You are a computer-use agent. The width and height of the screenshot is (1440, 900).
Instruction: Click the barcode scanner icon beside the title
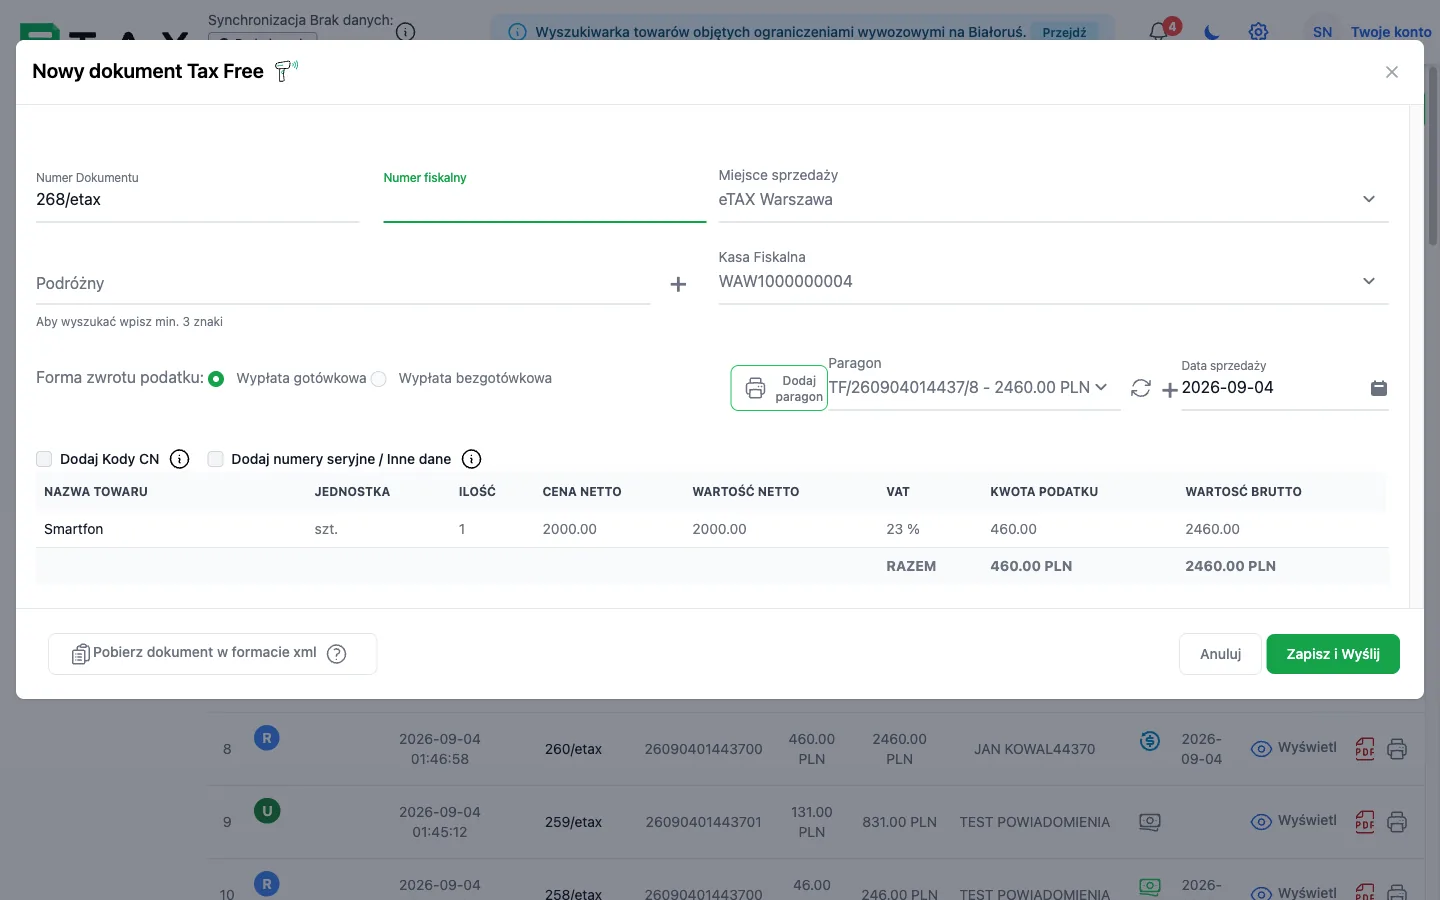pyautogui.click(x=286, y=71)
